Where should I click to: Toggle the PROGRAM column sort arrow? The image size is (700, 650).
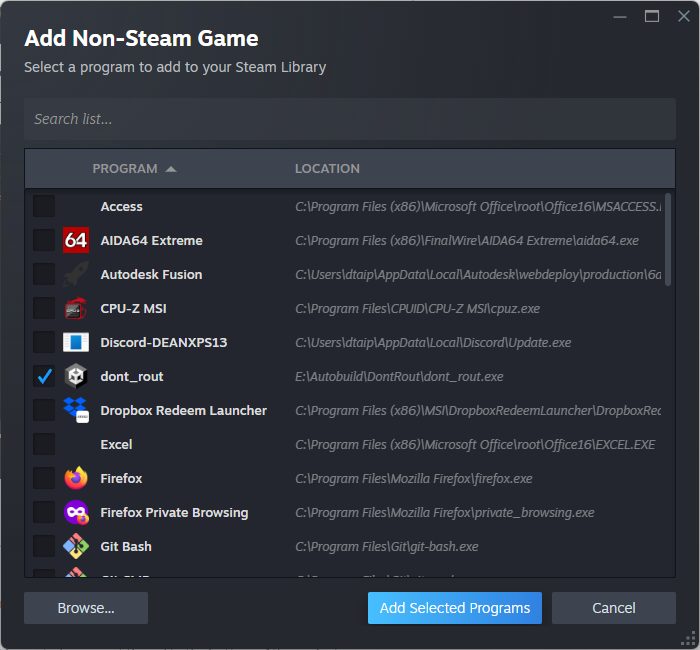pos(171,169)
